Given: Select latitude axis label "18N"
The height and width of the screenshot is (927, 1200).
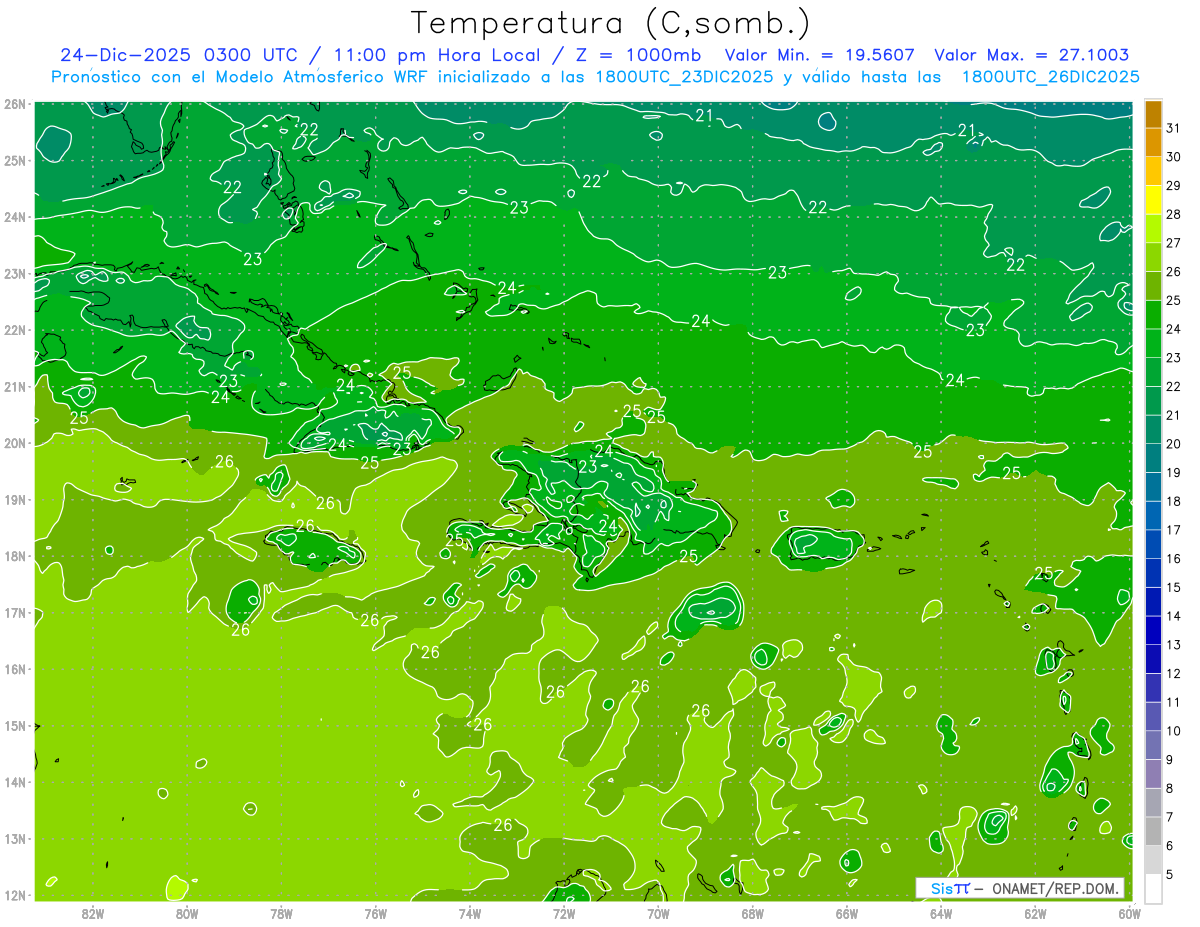Looking at the screenshot, I should (15, 556).
